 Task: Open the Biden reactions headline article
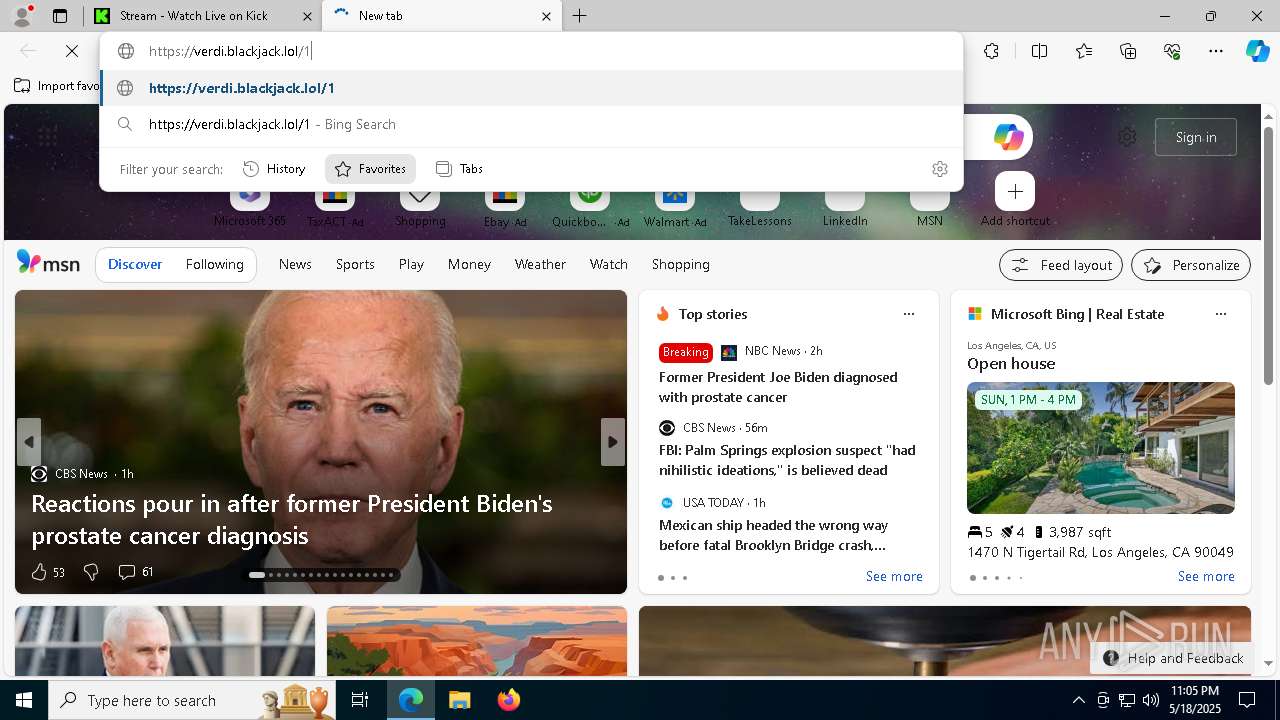292,519
